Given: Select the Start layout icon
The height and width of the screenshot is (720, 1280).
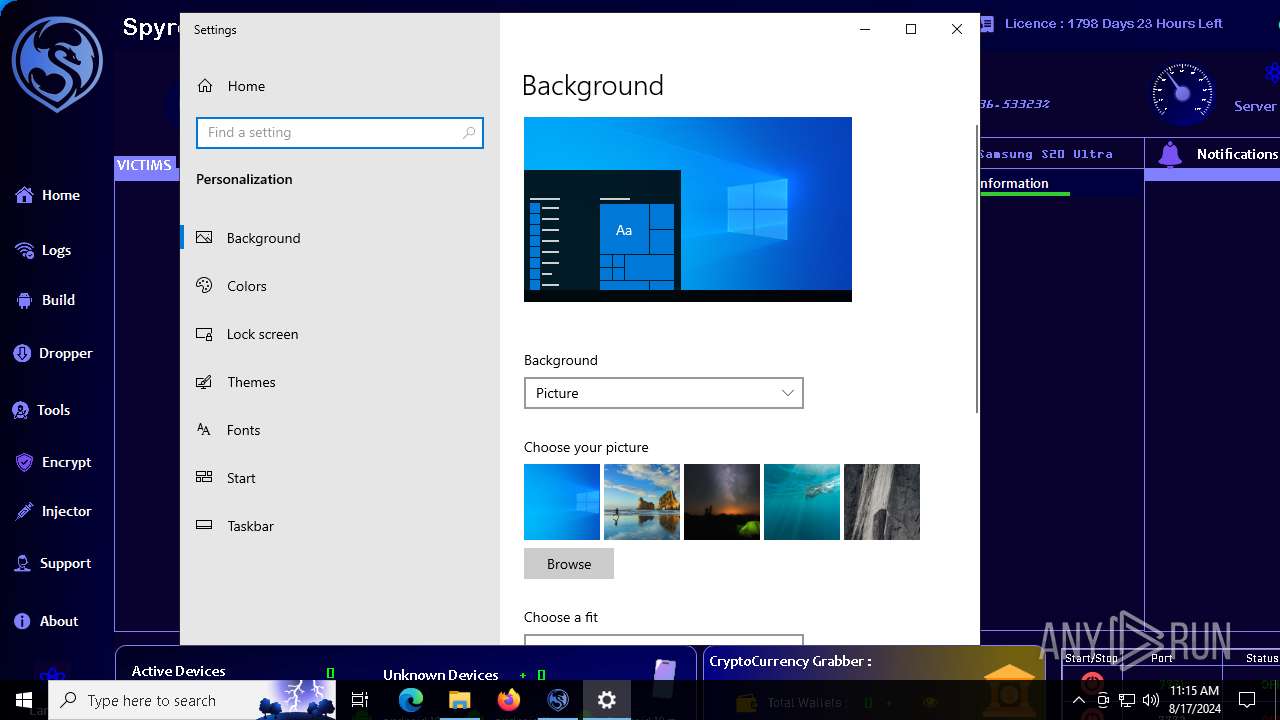Looking at the screenshot, I should click(x=204, y=477).
